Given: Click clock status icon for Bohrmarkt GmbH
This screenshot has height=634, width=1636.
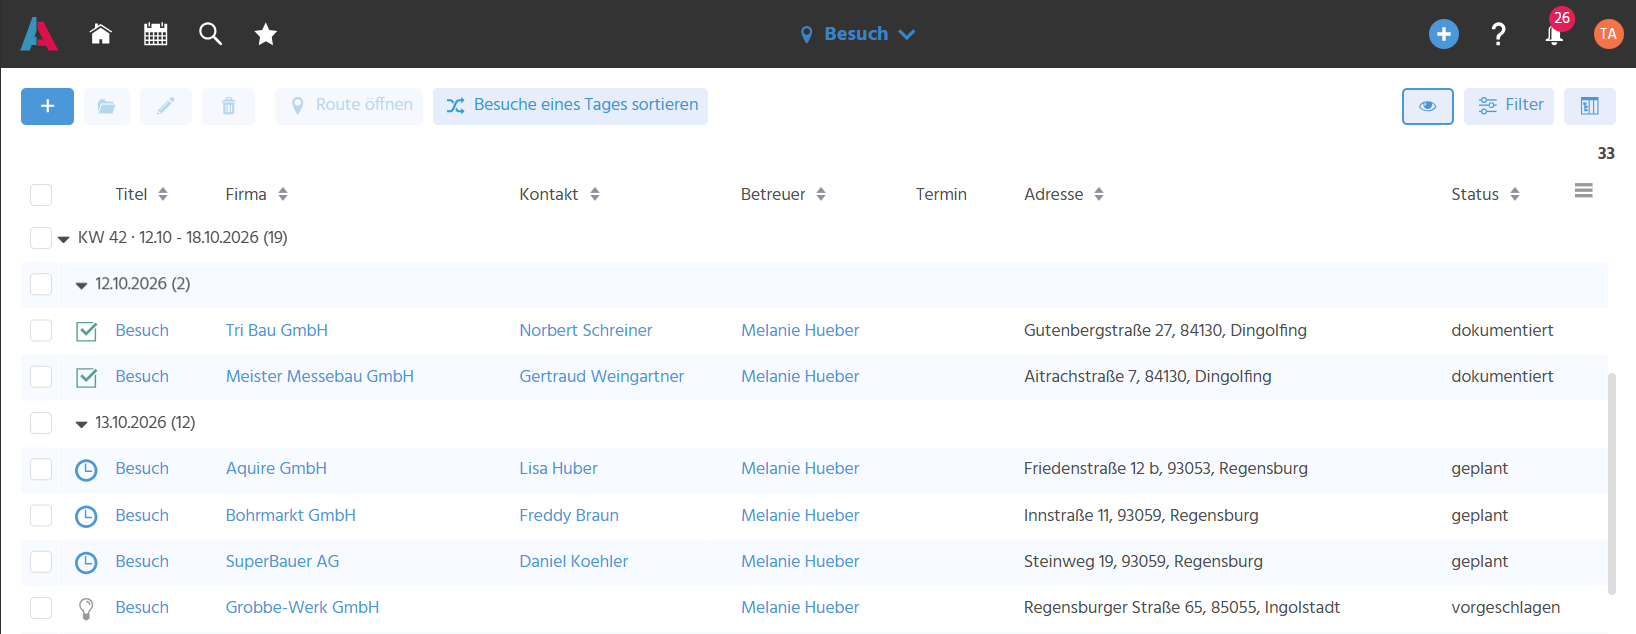Looking at the screenshot, I should [x=87, y=516].
